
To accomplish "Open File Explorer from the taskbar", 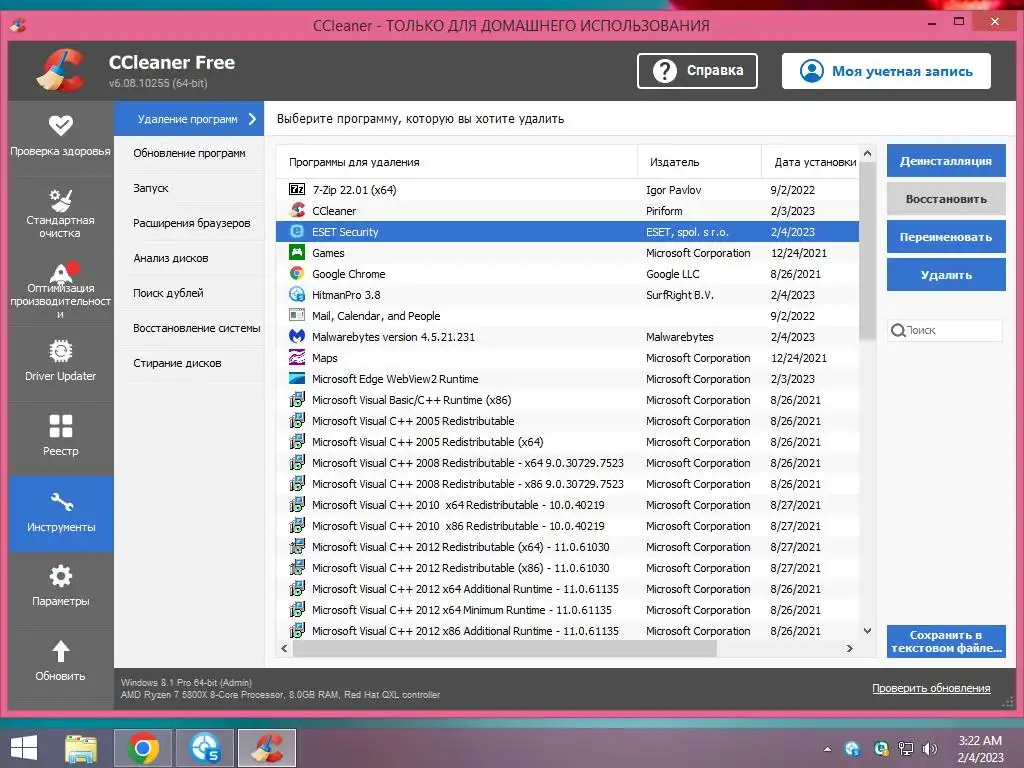I will click(82, 748).
